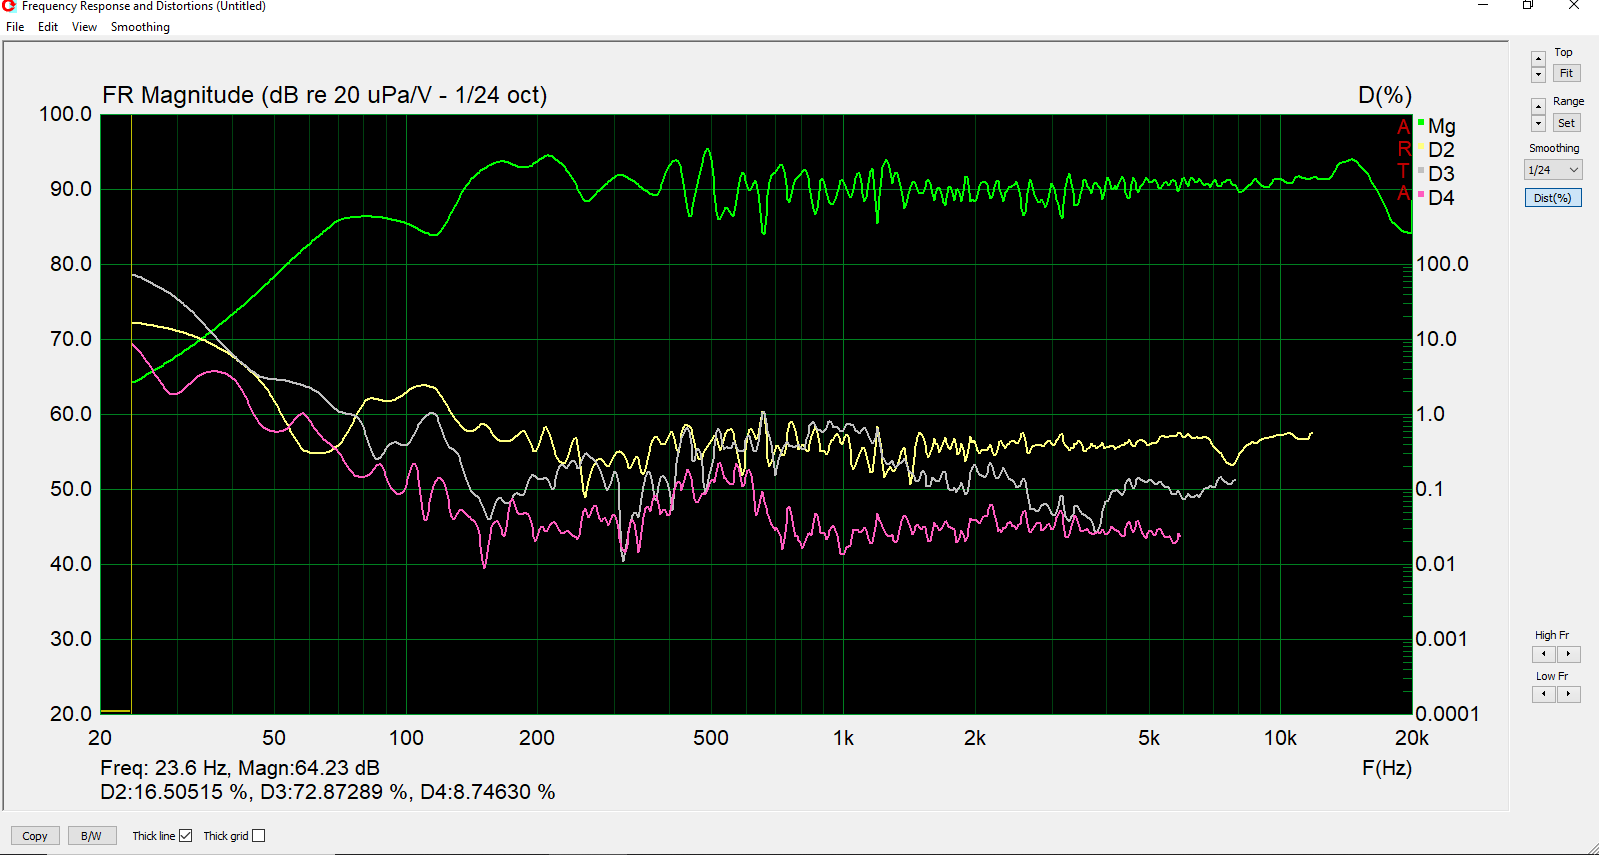This screenshot has height=855, width=1599.
Task: Click the Set range button
Action: click(x=1566, y=123)
